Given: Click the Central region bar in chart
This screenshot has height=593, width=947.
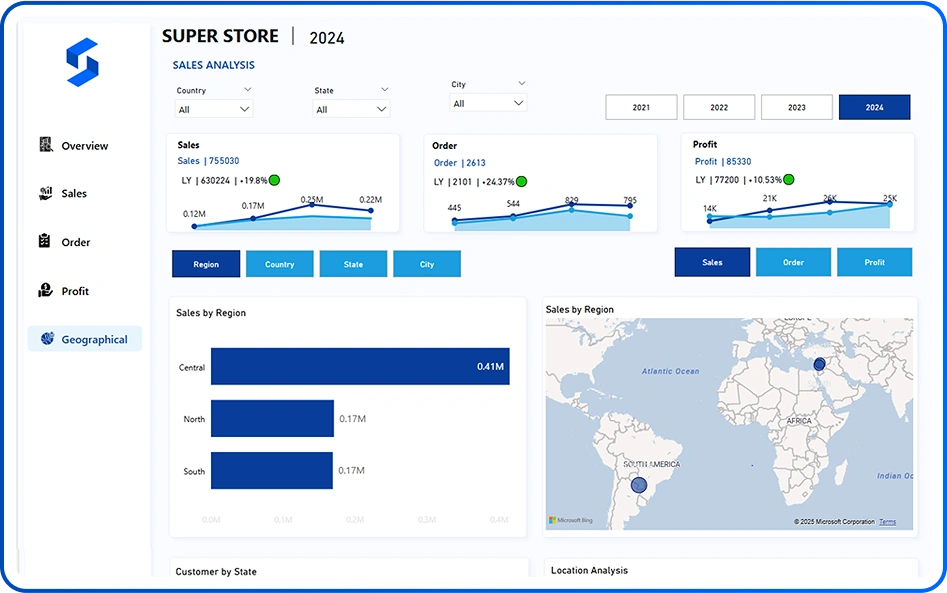Looking at the screenshot, I should (x=360, y=367).
